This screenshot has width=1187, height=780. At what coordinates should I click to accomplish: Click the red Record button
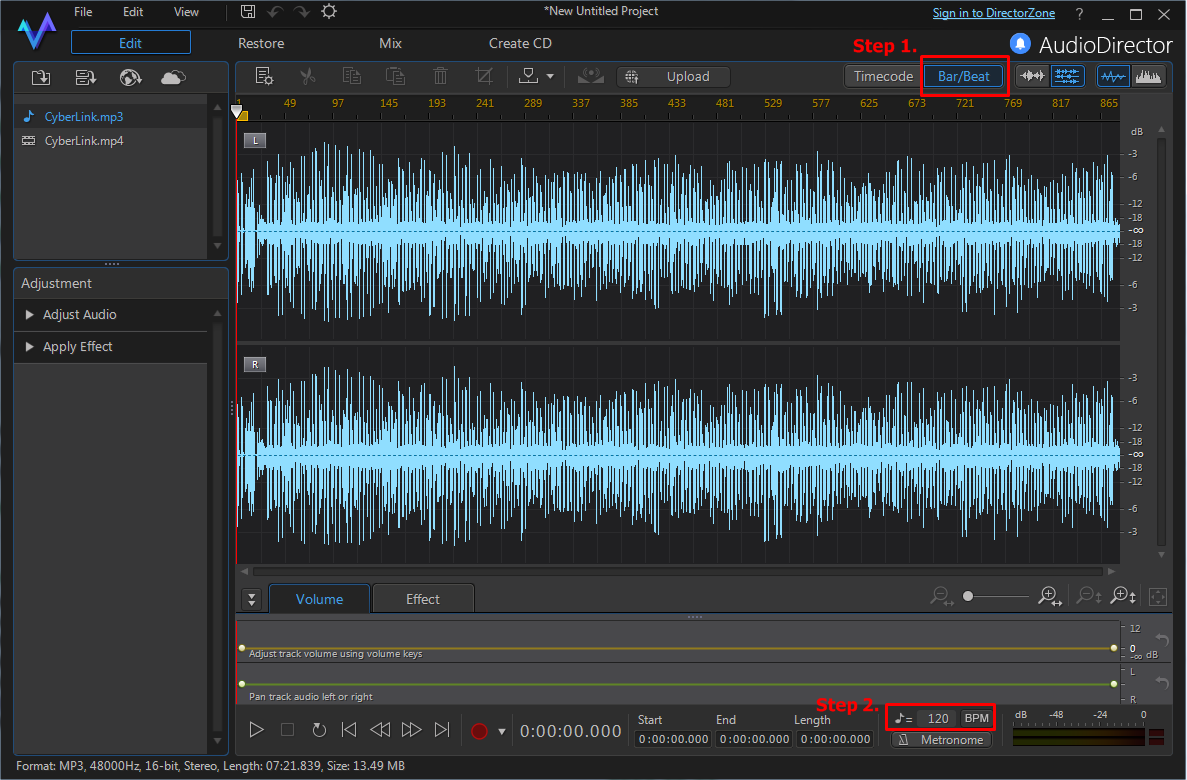[x=479, y=732]
